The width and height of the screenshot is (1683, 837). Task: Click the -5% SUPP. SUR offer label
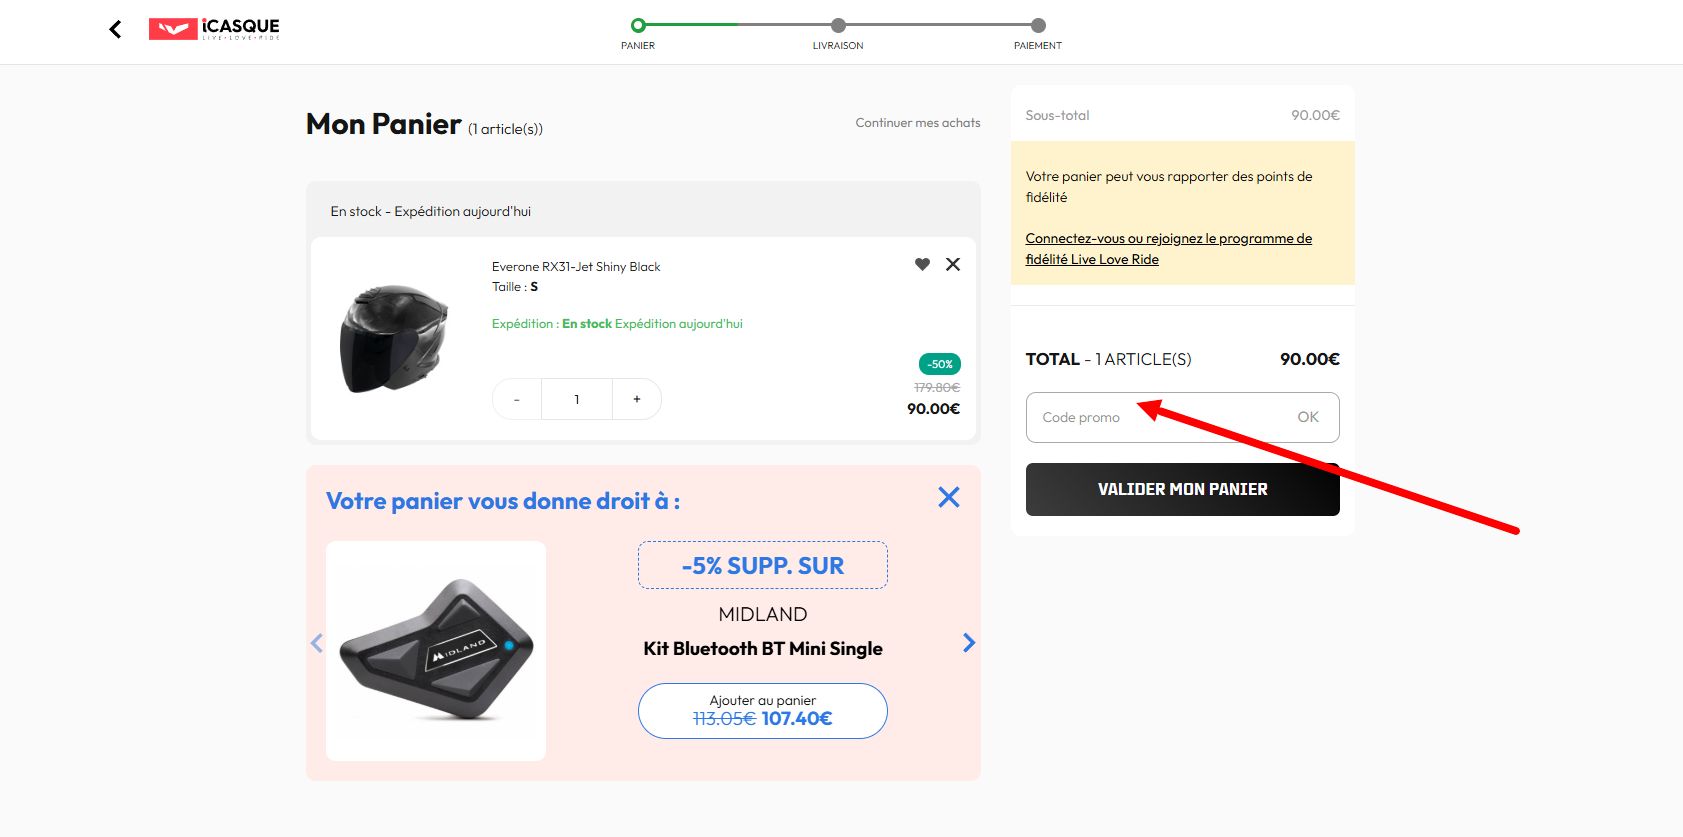tap(763, 565)
